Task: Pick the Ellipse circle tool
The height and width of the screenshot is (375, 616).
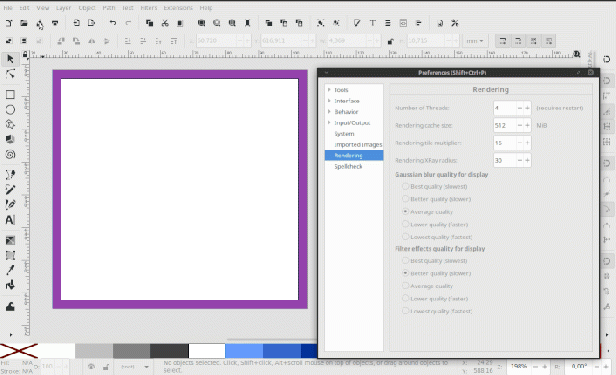Action: tap(10, 110)
